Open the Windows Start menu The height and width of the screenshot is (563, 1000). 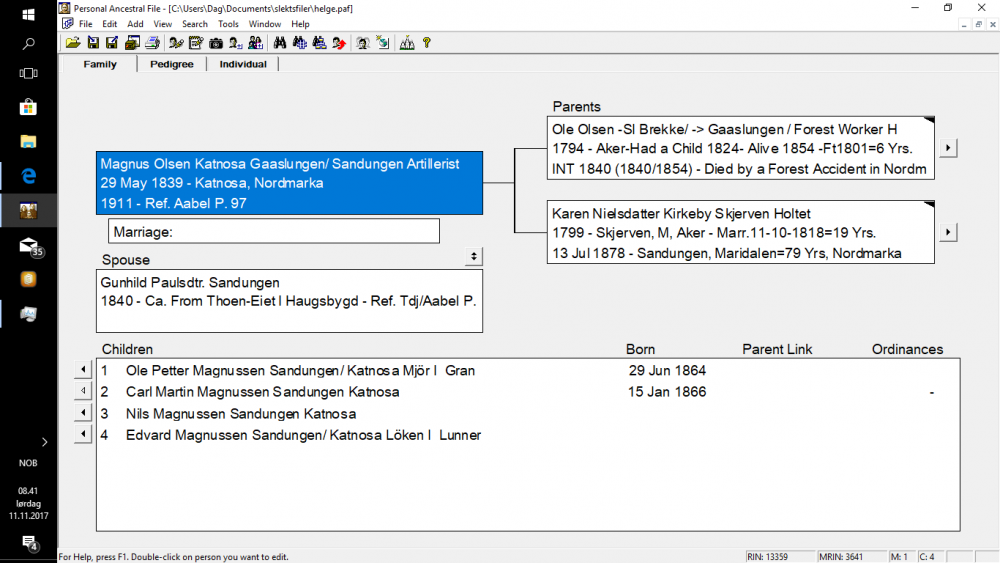click(28, 14)
